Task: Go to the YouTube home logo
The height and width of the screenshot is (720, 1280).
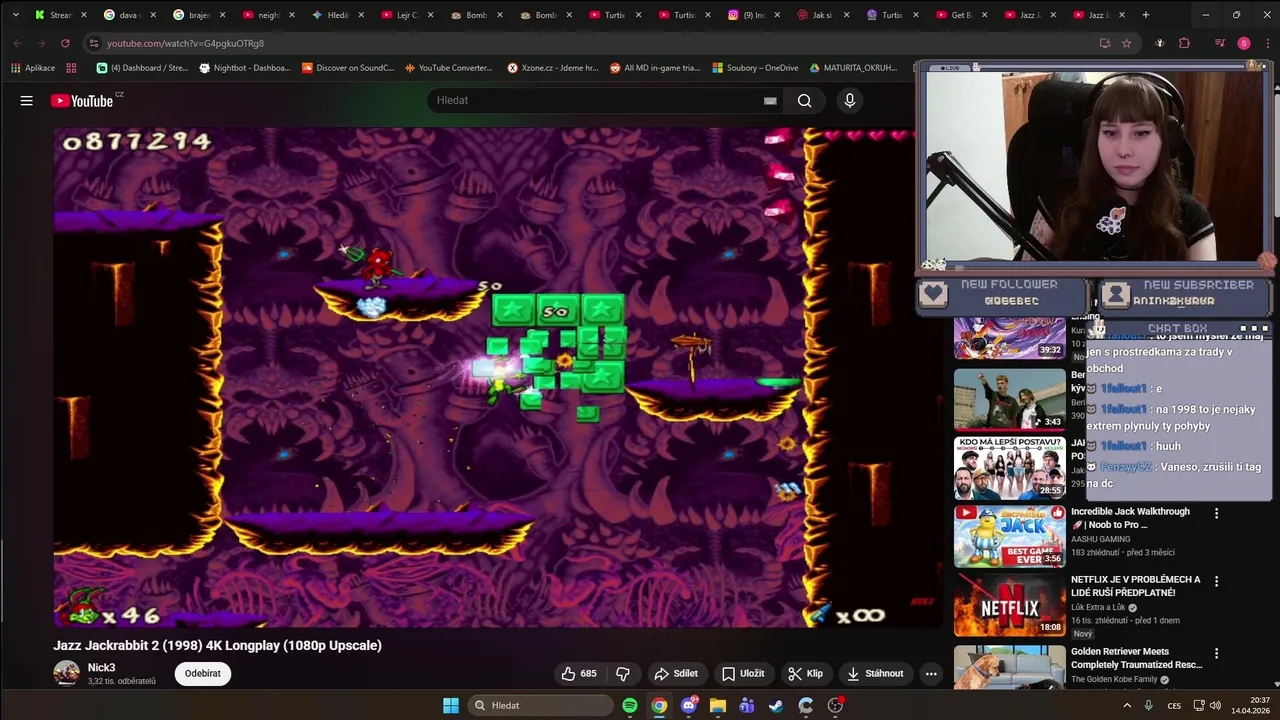Action: tap(82, 100)
